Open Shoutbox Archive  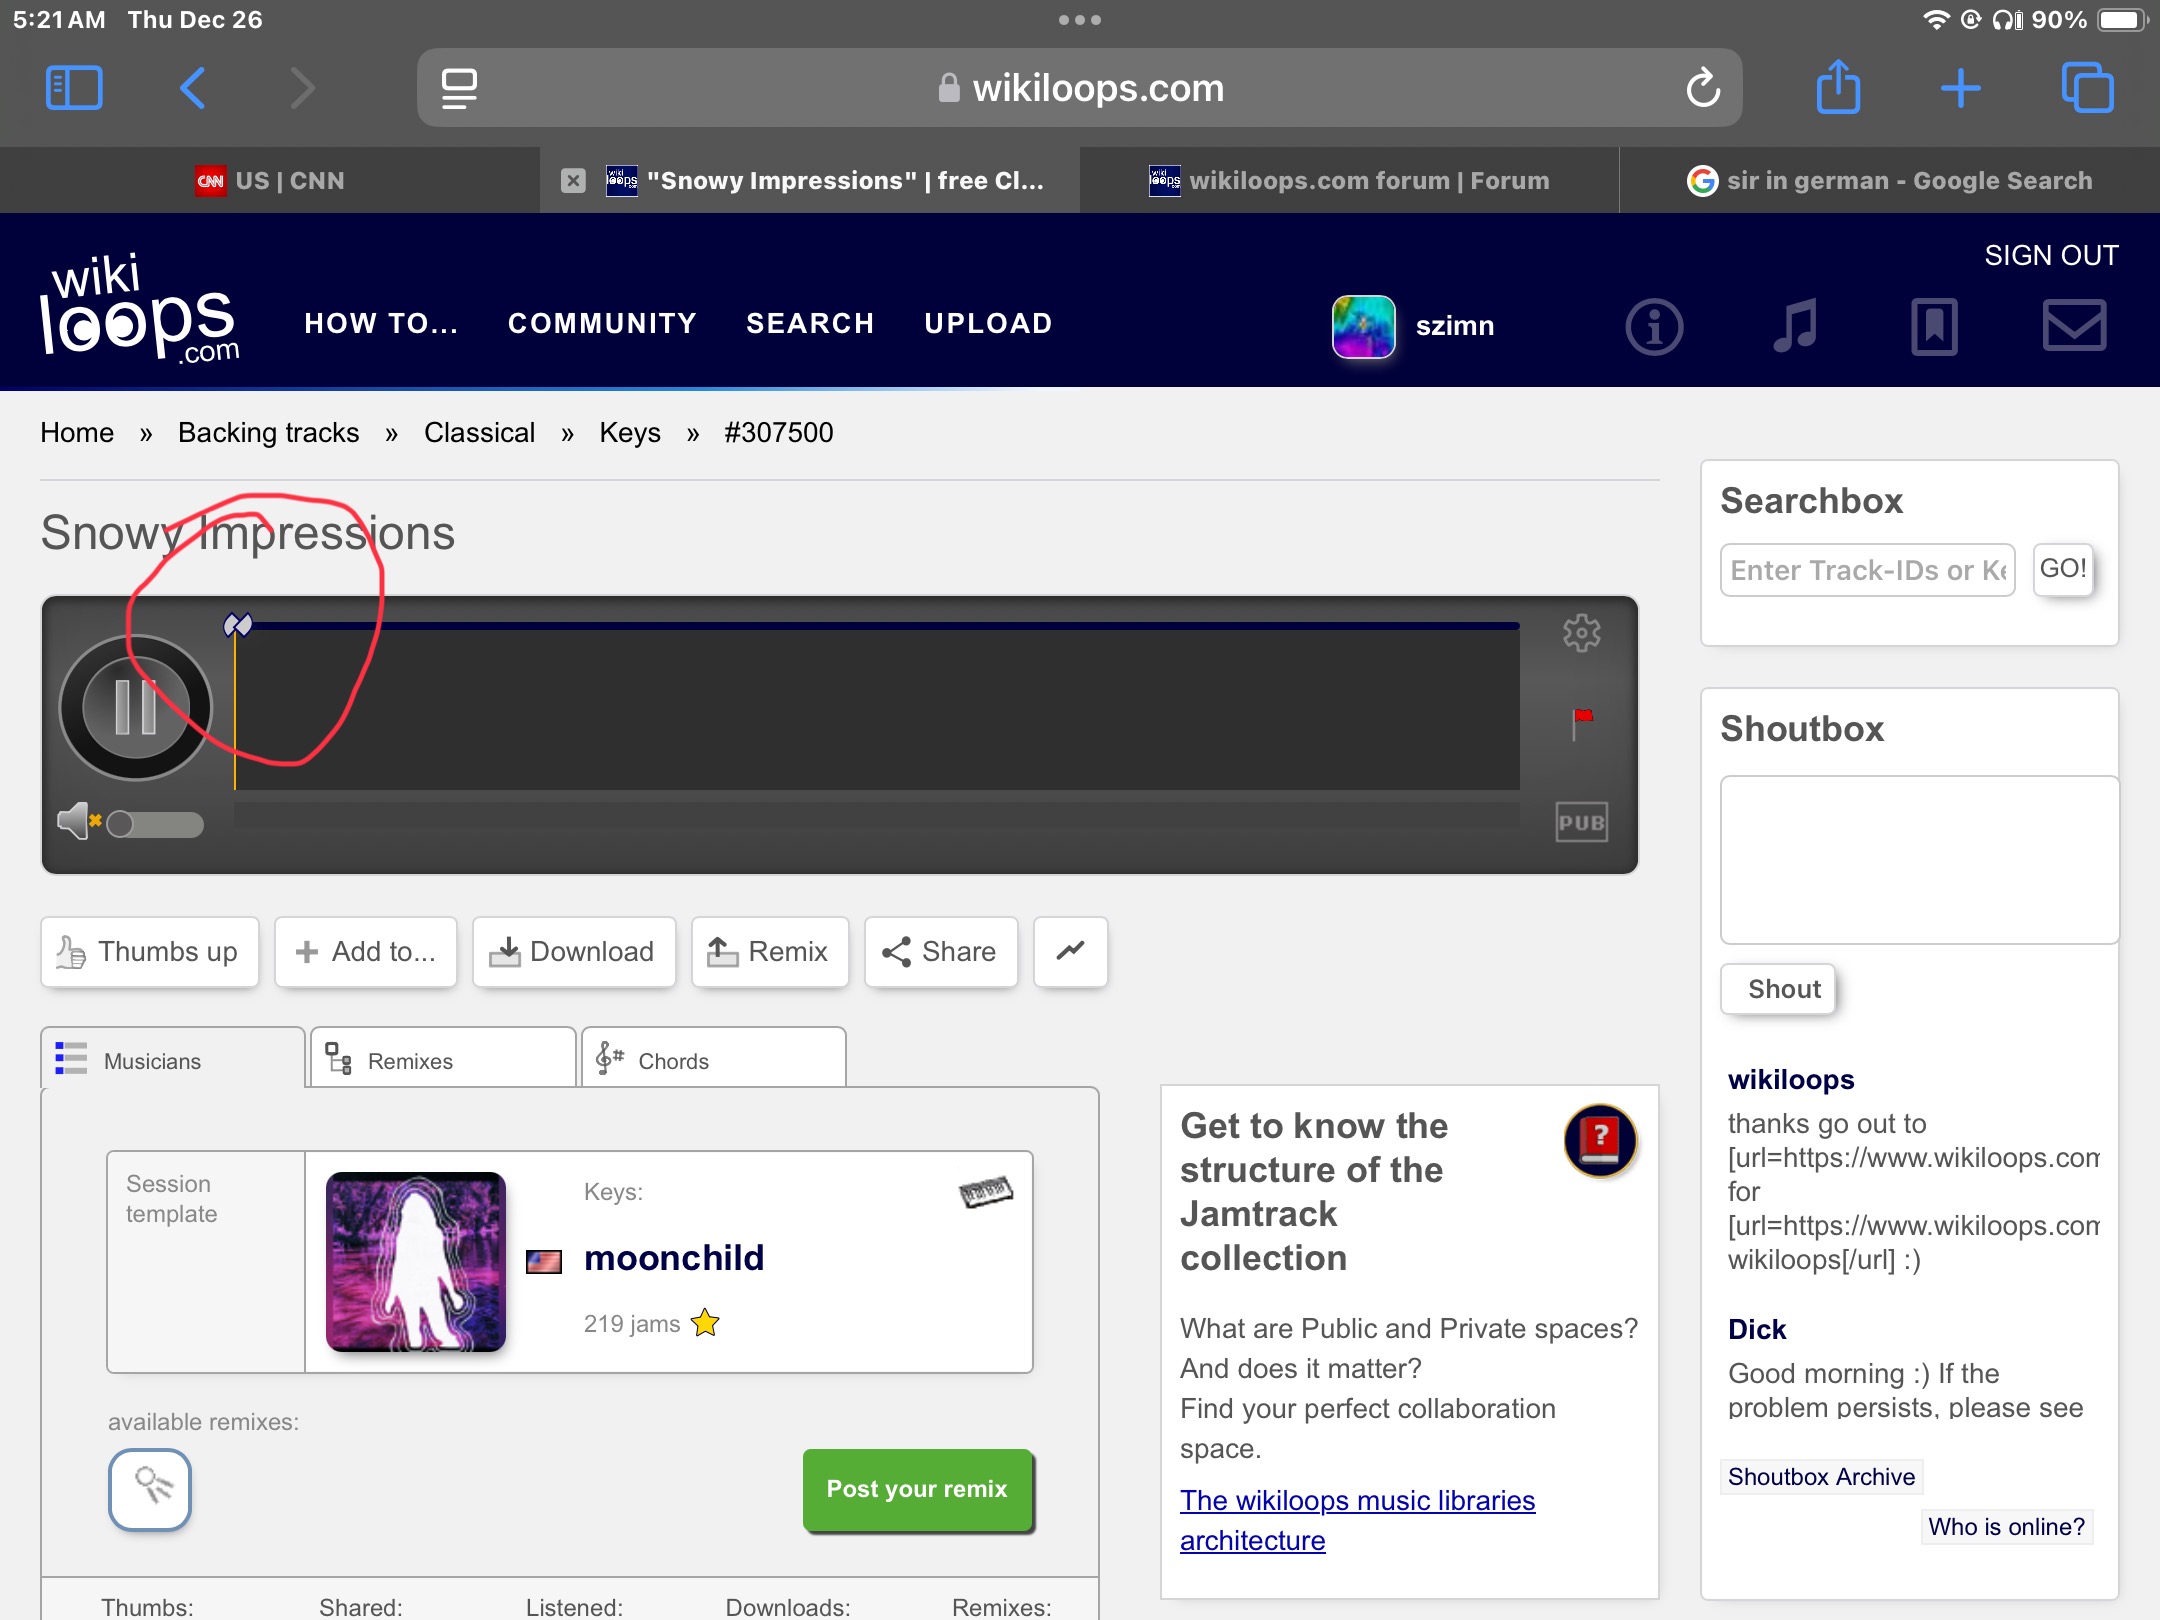[x=1821, y=1477]
